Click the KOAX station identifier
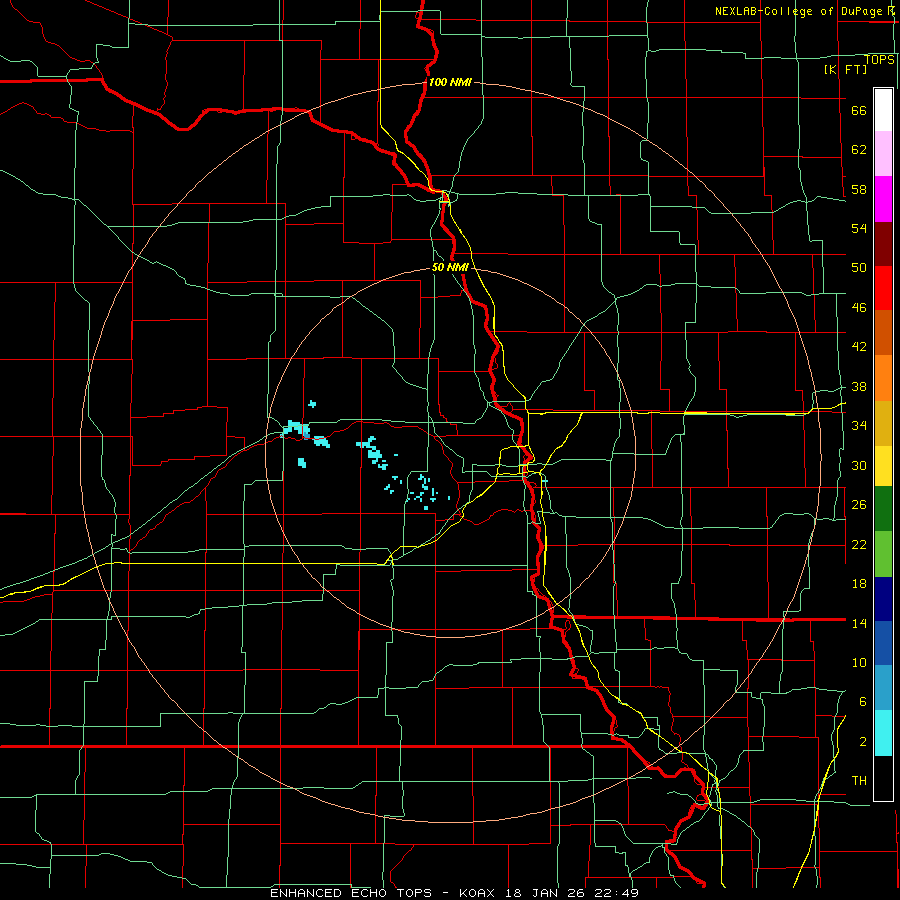Viewport: 900px width, 900px height. (479, 893)
